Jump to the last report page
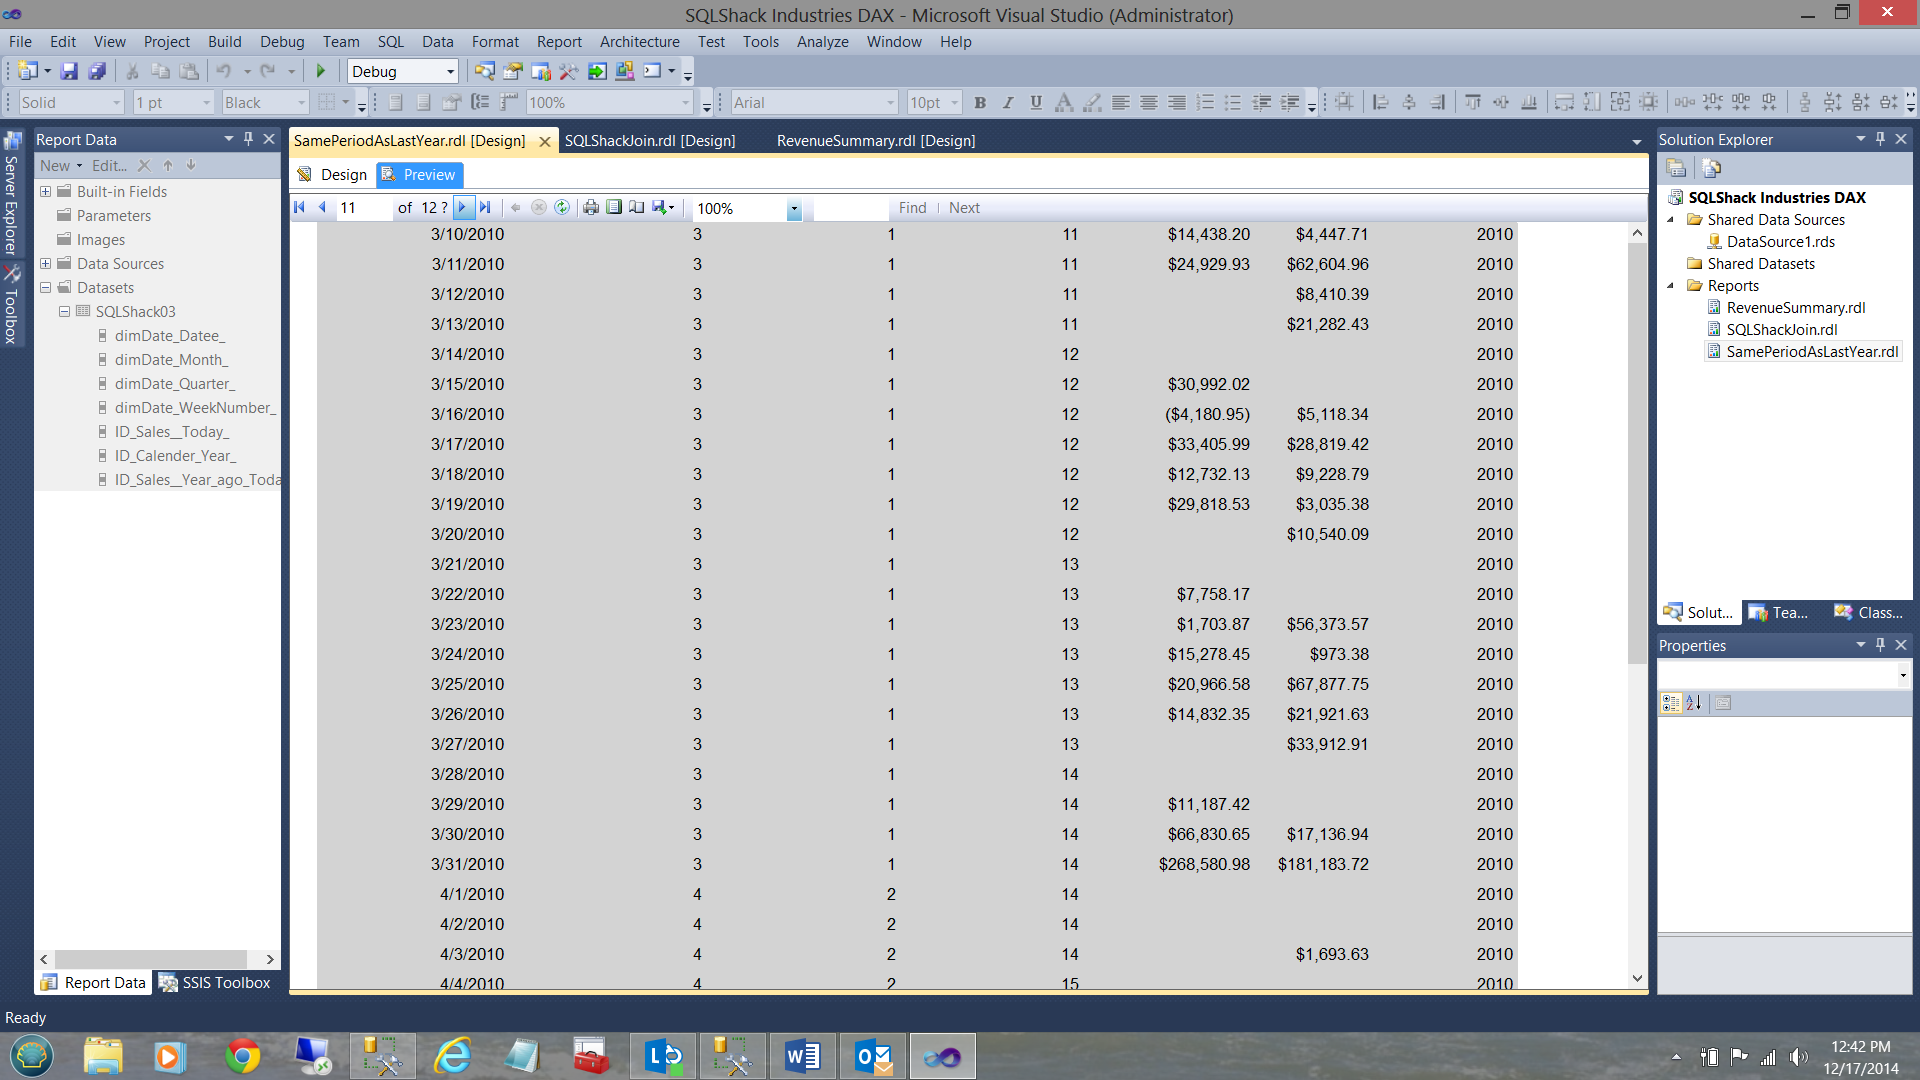Screen dimensions: 1920x1080 pyautogui.click(x=485, y=207)
